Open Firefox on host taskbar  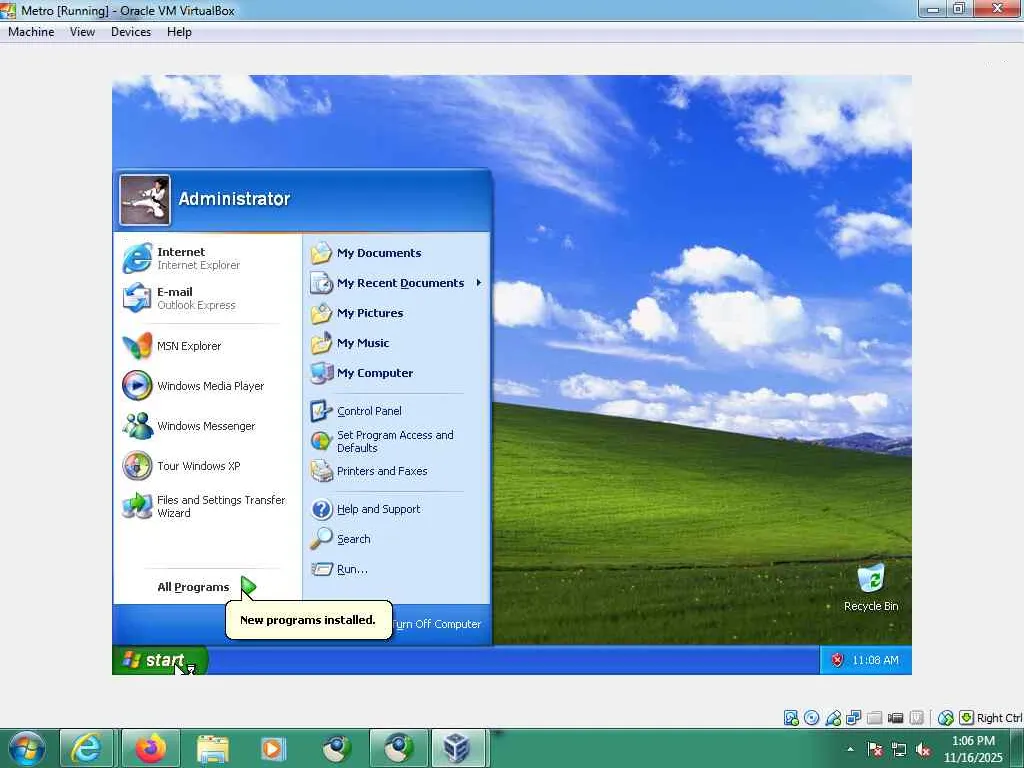point(151,748)
